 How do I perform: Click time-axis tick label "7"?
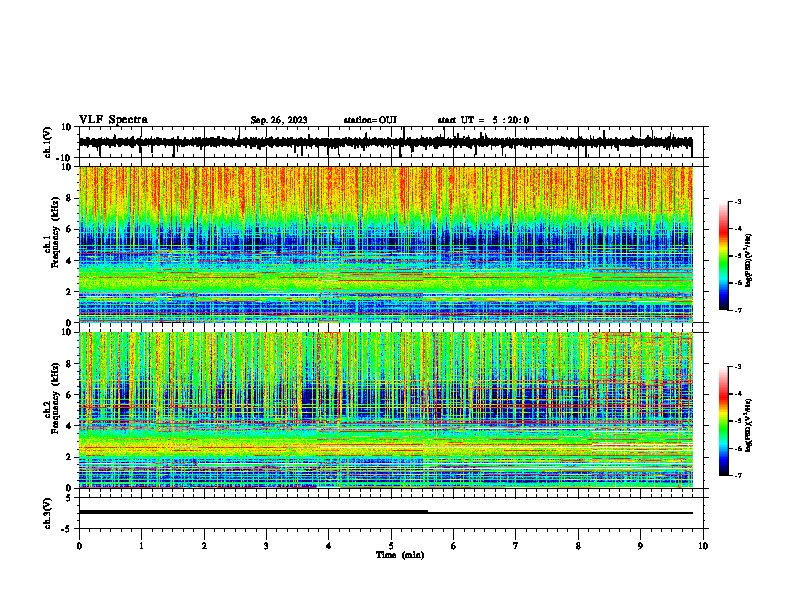[x=516, y=546]
